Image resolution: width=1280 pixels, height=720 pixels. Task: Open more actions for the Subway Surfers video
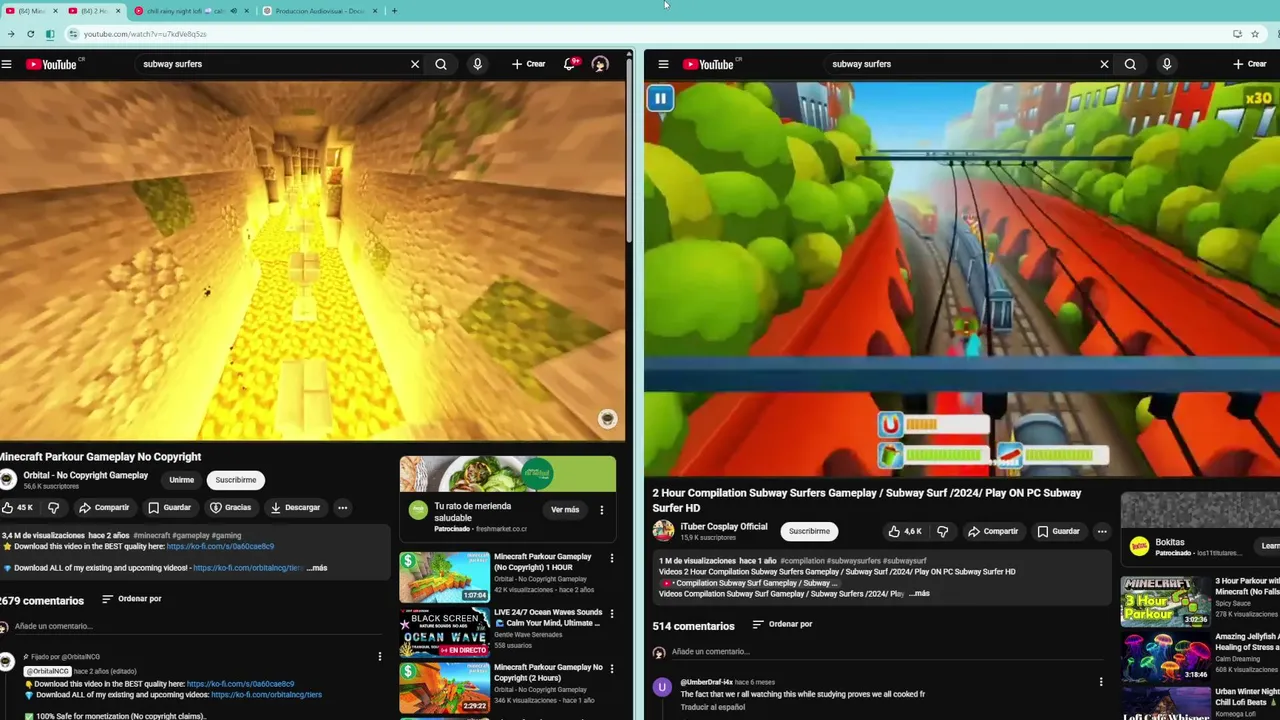[1102, 531]
